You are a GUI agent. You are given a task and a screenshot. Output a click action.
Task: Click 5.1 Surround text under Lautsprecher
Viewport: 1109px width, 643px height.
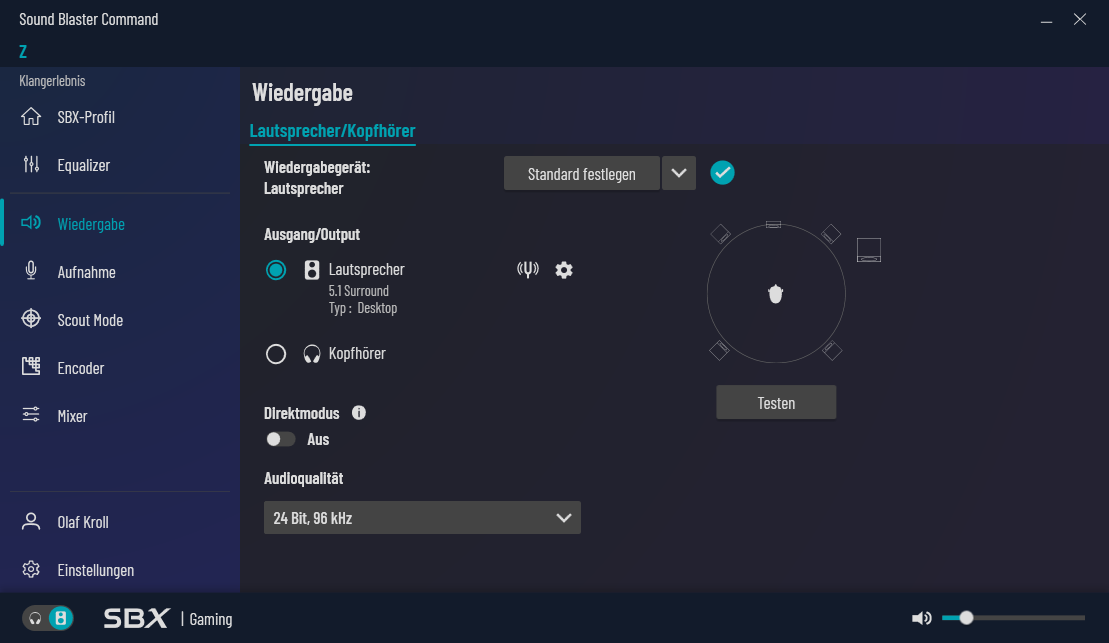coord(359,291)
